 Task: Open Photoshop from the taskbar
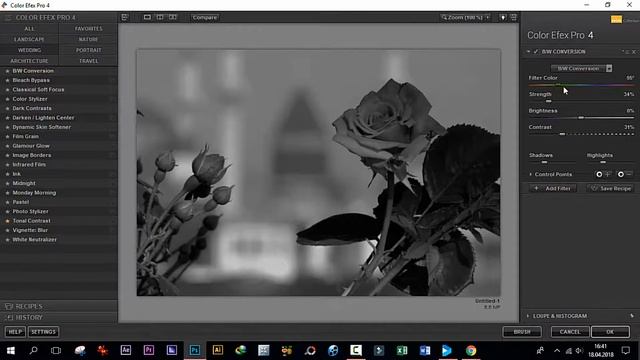tap(195, 350)
